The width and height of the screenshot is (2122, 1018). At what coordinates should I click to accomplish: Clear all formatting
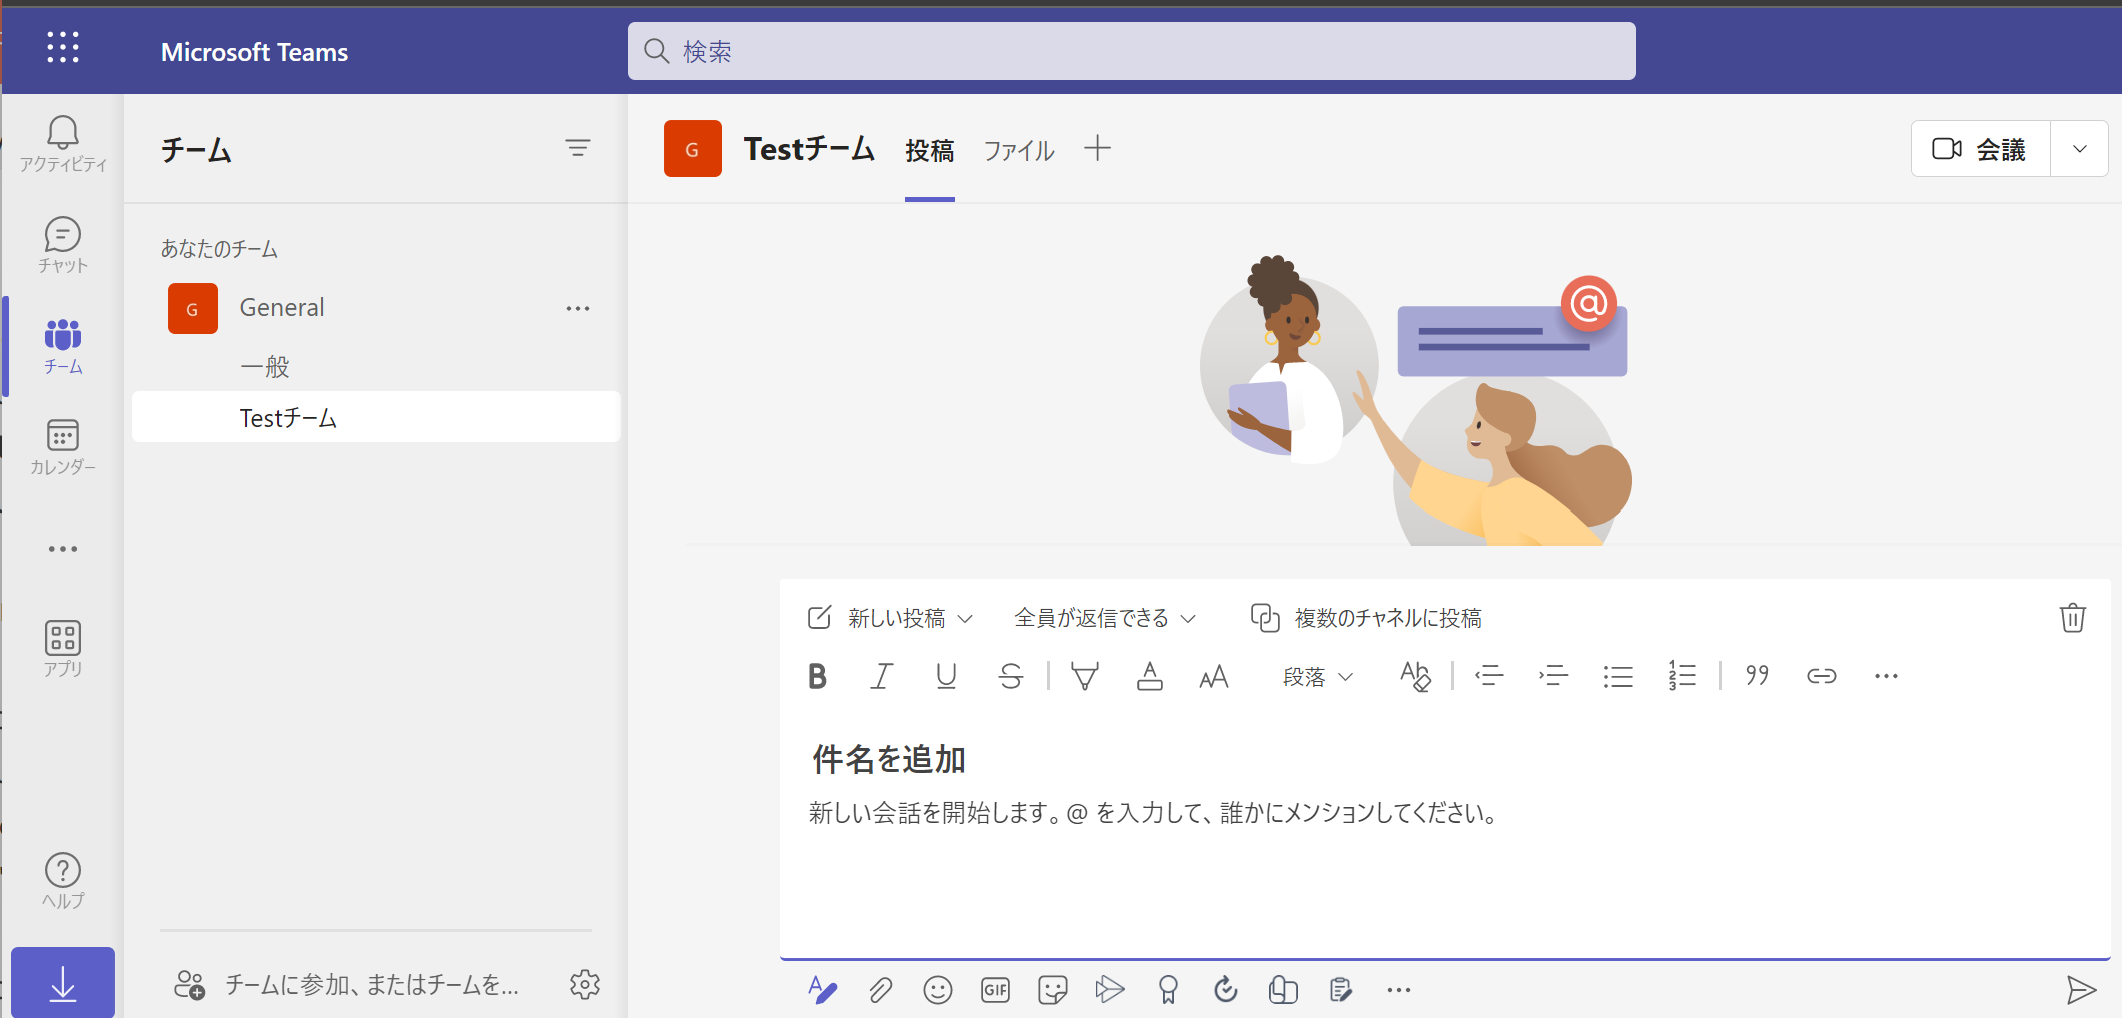click(1416, 677)
